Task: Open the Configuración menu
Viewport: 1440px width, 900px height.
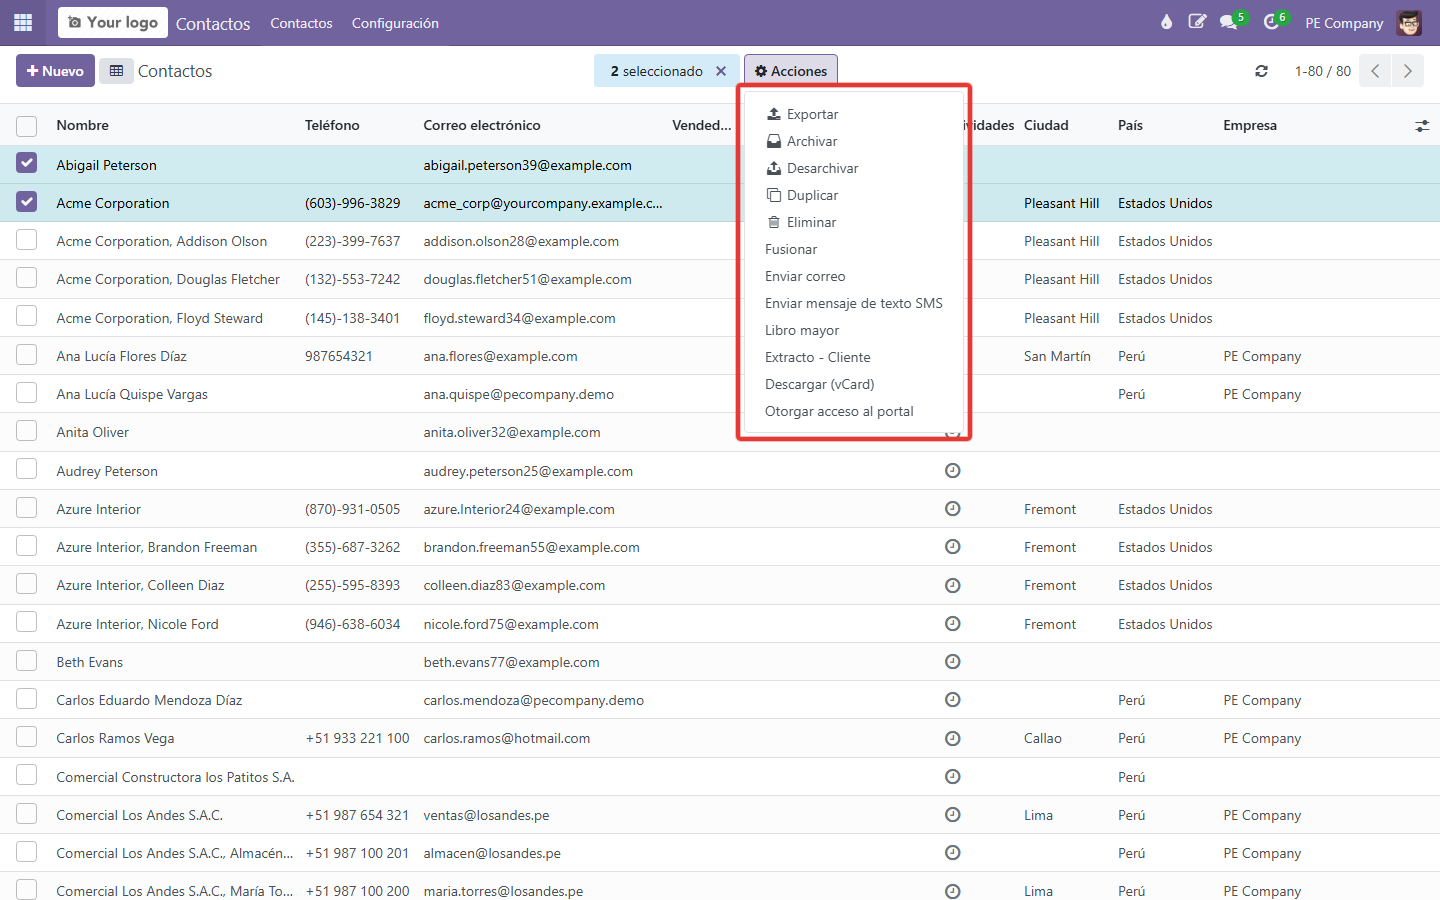Action: click(395, 23)
